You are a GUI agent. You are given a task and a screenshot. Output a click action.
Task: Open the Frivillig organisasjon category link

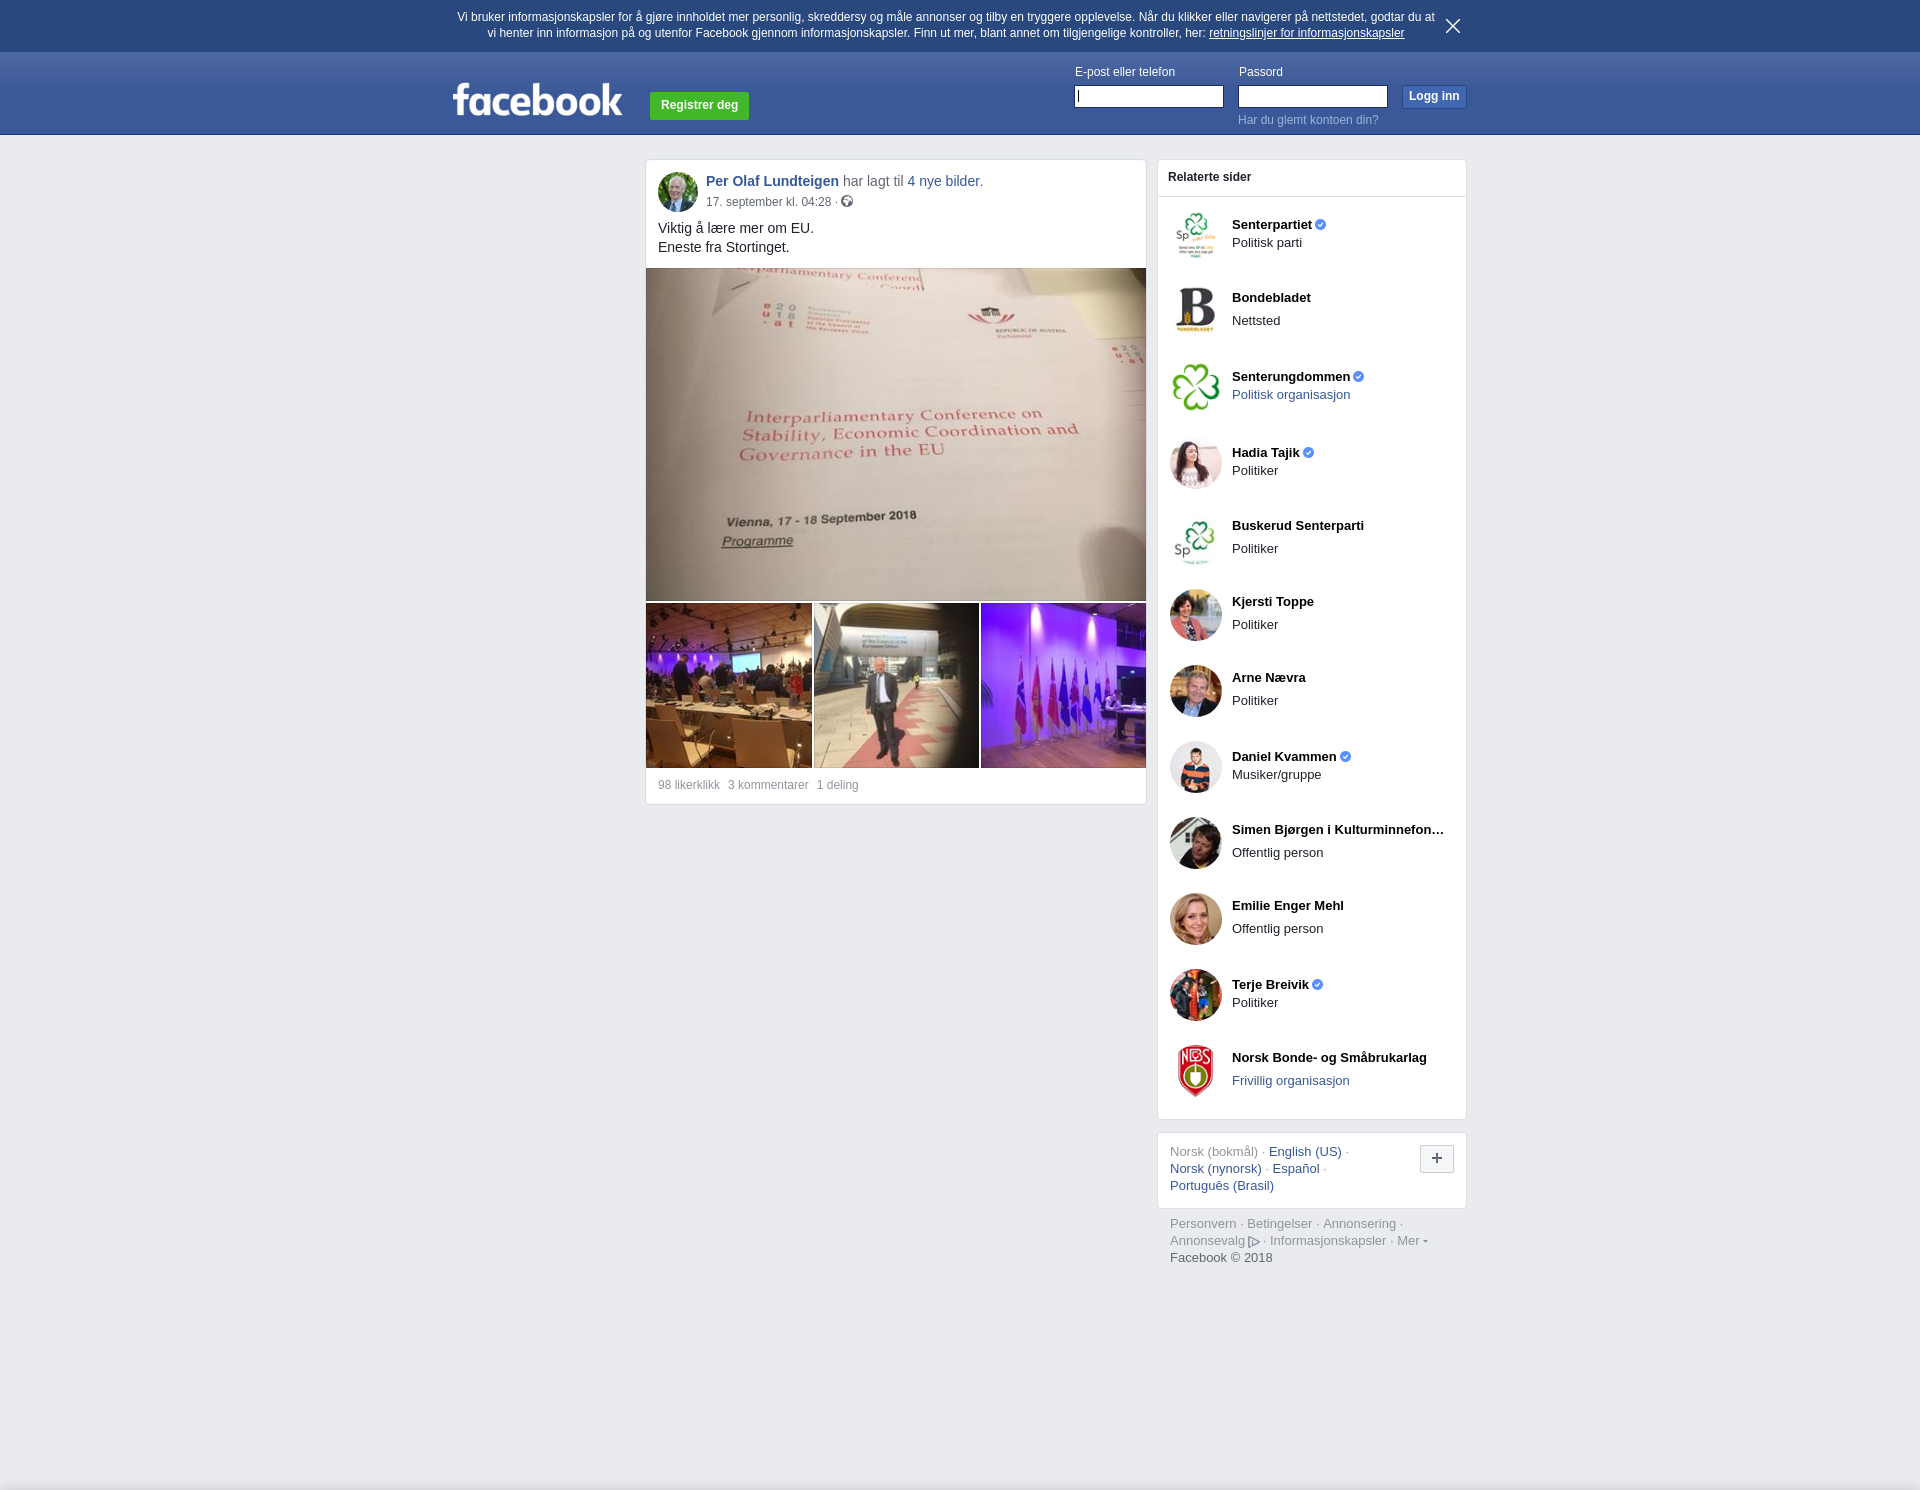(x=1291, y=1081)
